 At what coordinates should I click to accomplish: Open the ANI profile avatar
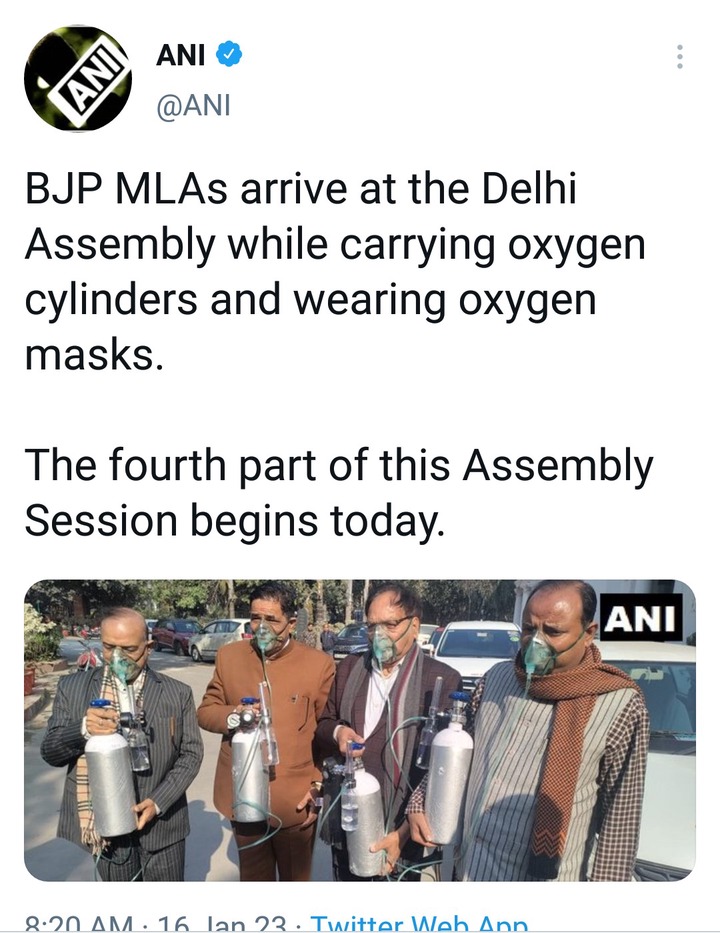(77, 78)
